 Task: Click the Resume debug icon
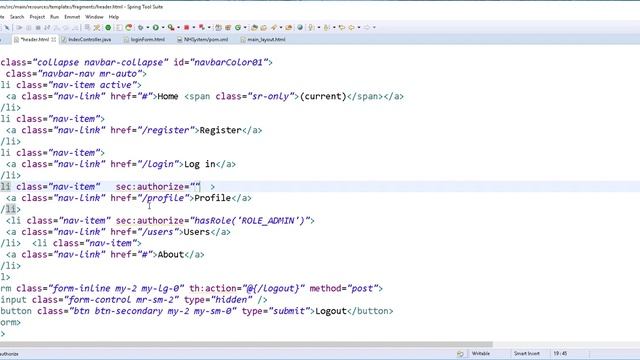19,27
